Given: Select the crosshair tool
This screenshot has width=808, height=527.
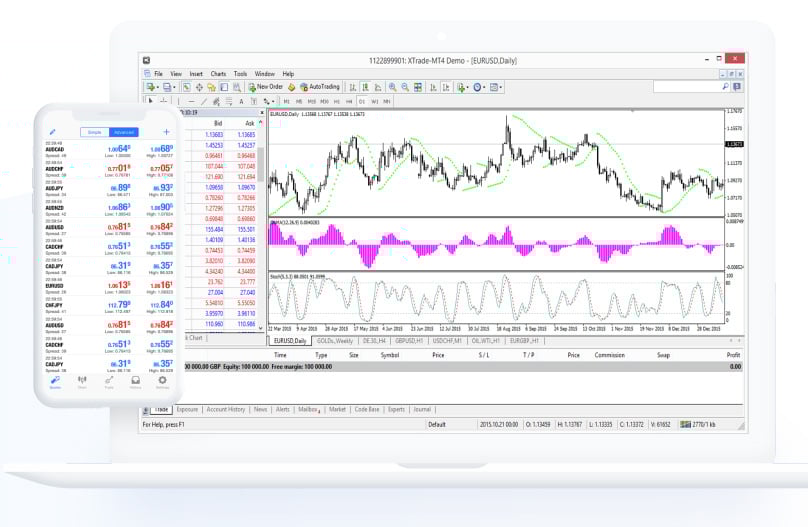Looking at the screenshot, I should 163,101.
